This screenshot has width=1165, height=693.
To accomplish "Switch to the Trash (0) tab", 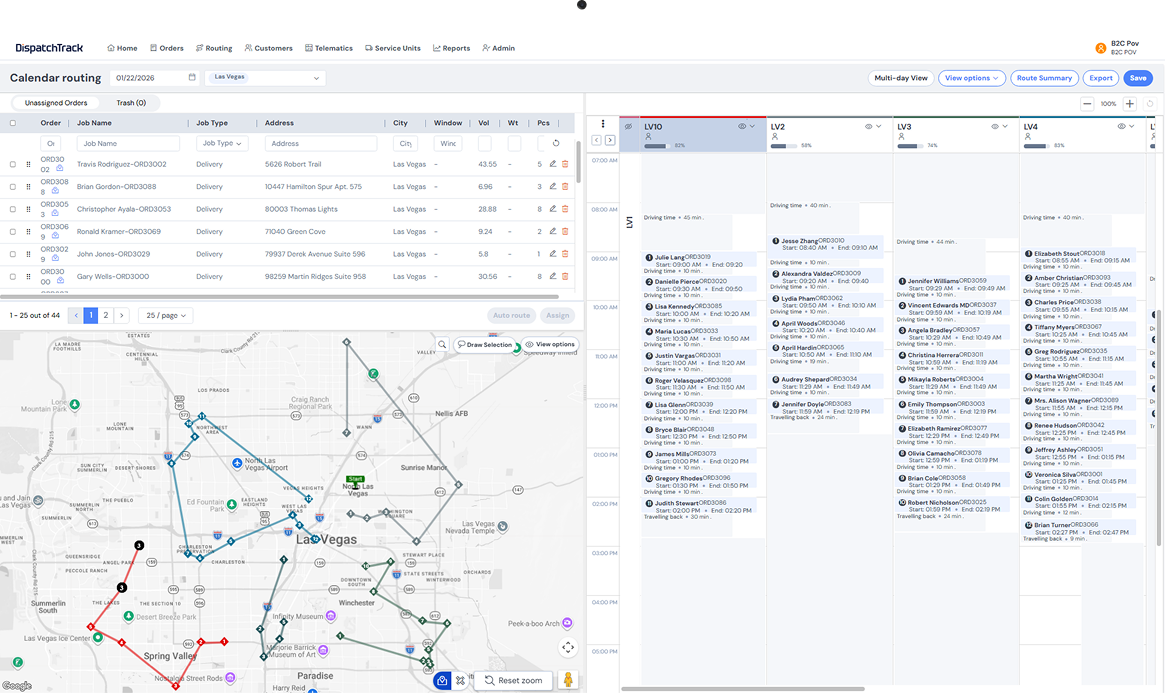I will click(x=131, y=103).
